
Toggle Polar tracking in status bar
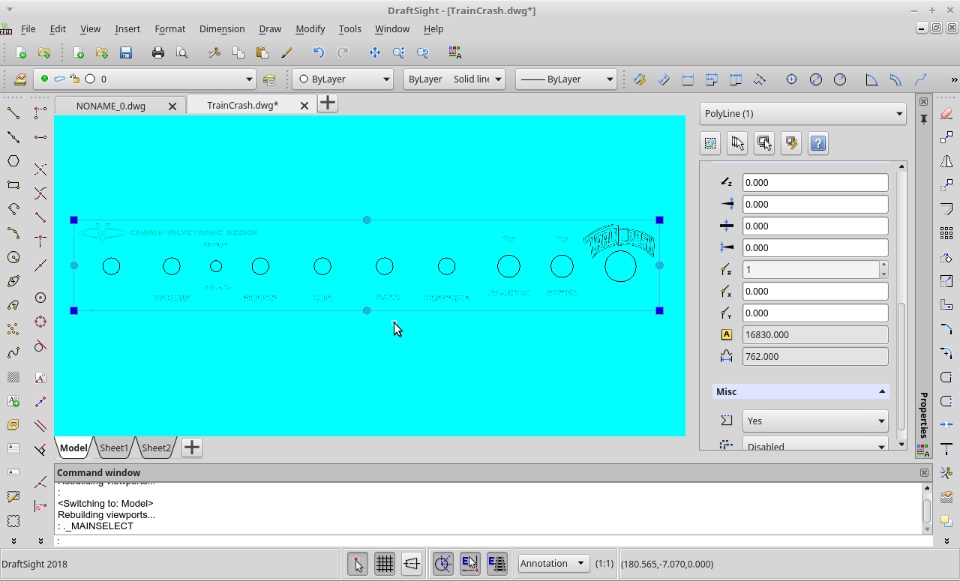[443, 564]
